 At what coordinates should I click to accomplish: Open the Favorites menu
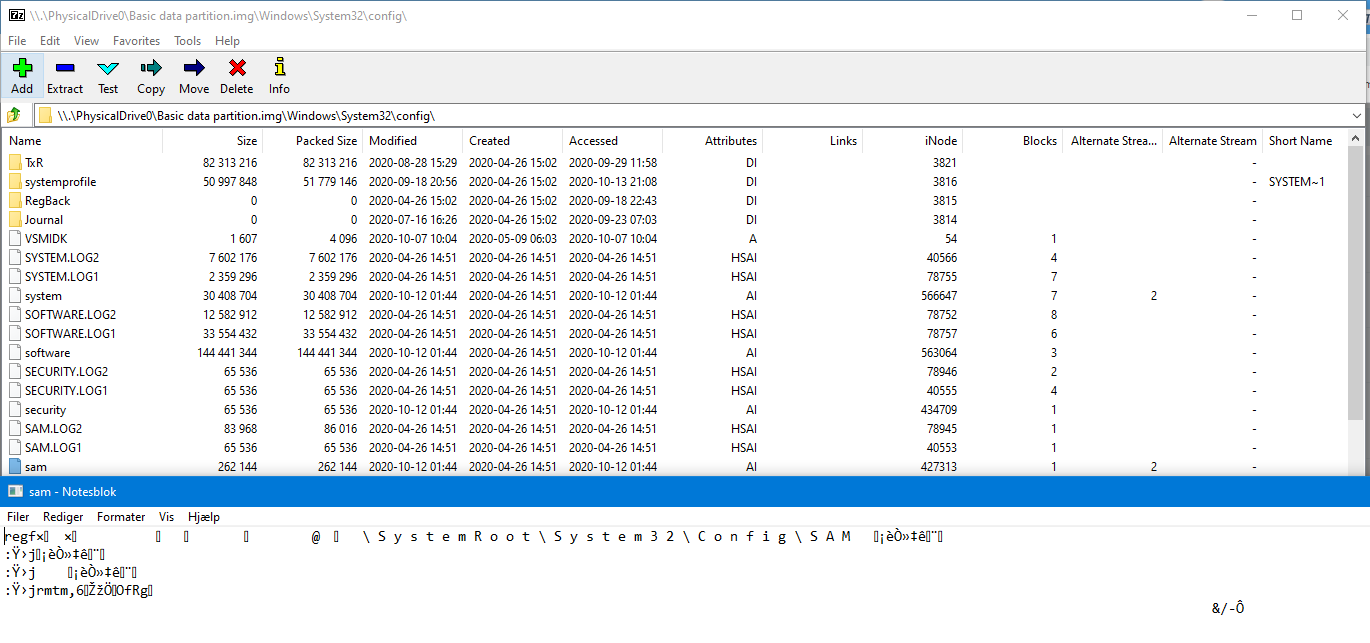click(136, 41)
